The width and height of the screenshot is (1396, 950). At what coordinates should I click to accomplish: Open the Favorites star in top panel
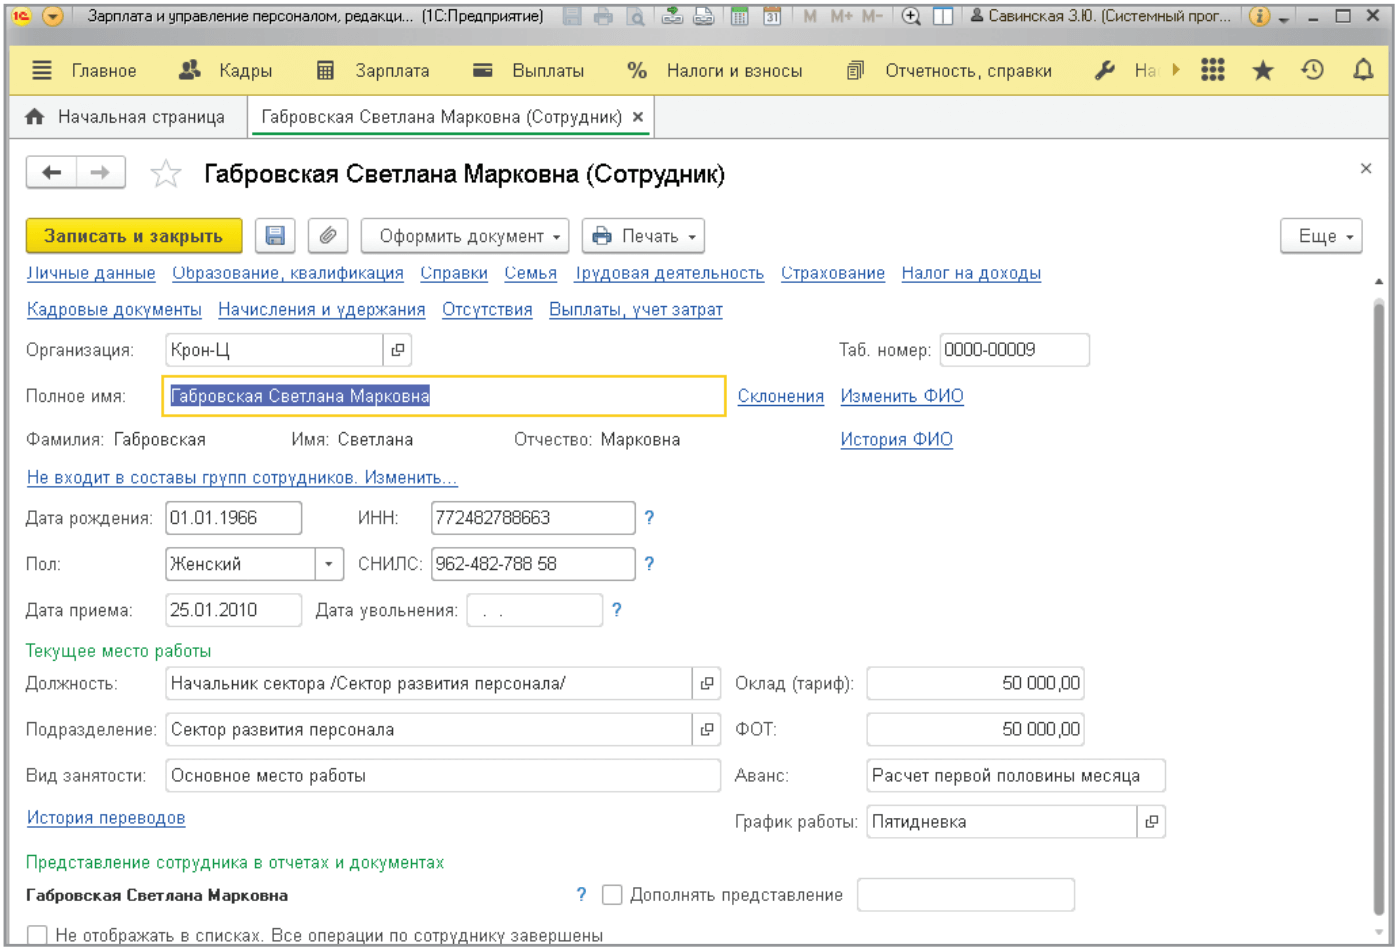pos(1263,70)
